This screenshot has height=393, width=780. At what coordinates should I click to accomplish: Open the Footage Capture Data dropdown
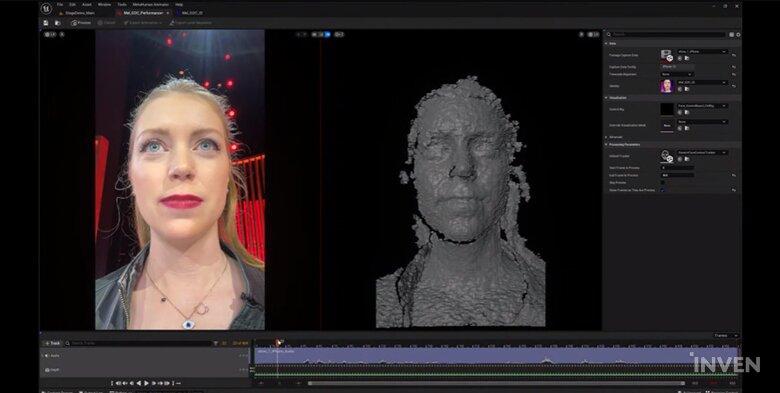pyautogui.click(x=702, y=52)
